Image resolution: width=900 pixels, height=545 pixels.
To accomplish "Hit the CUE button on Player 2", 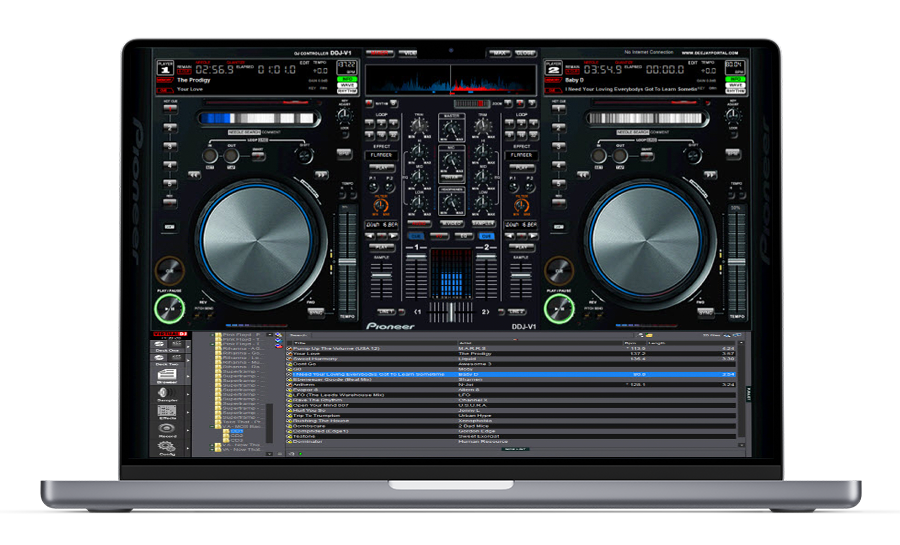I will pos(558,270).
